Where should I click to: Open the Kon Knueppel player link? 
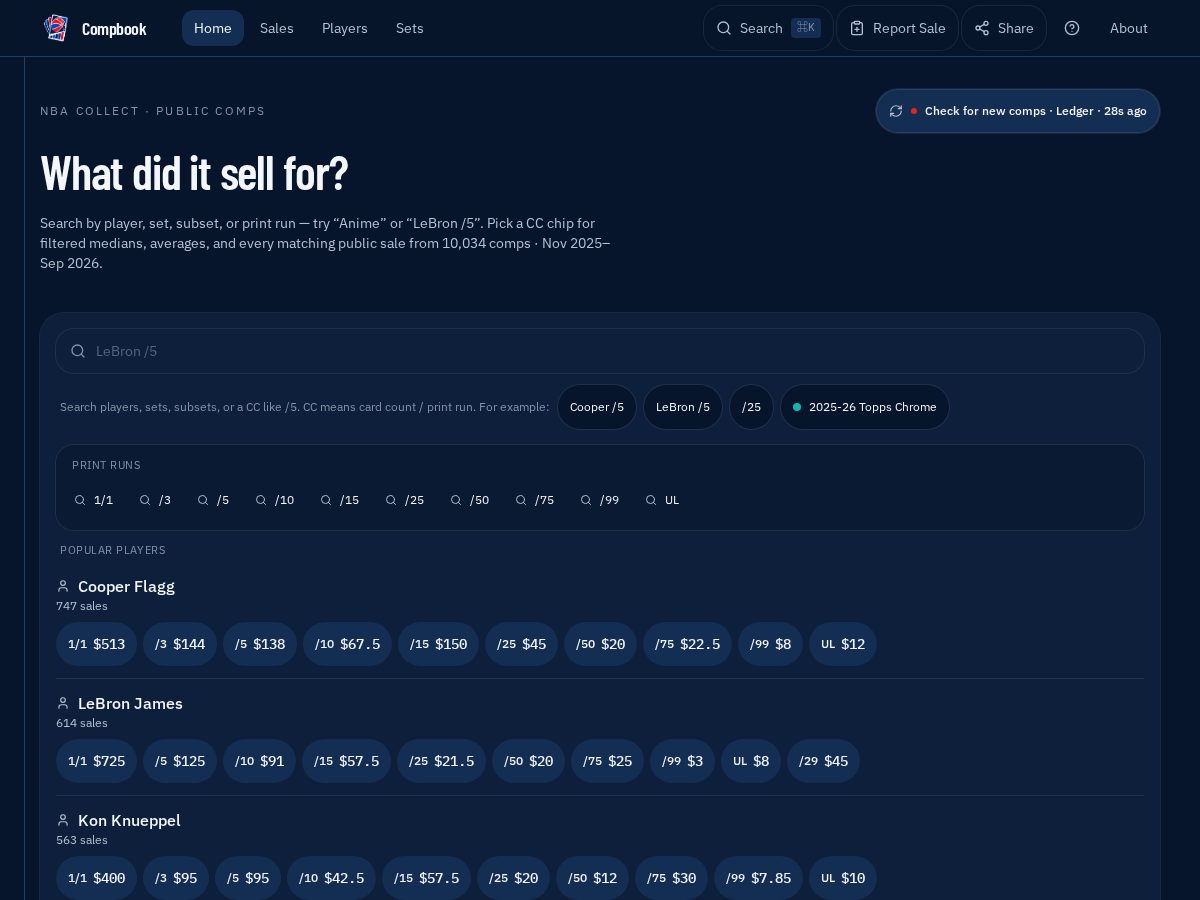click(x=129, y=820)
